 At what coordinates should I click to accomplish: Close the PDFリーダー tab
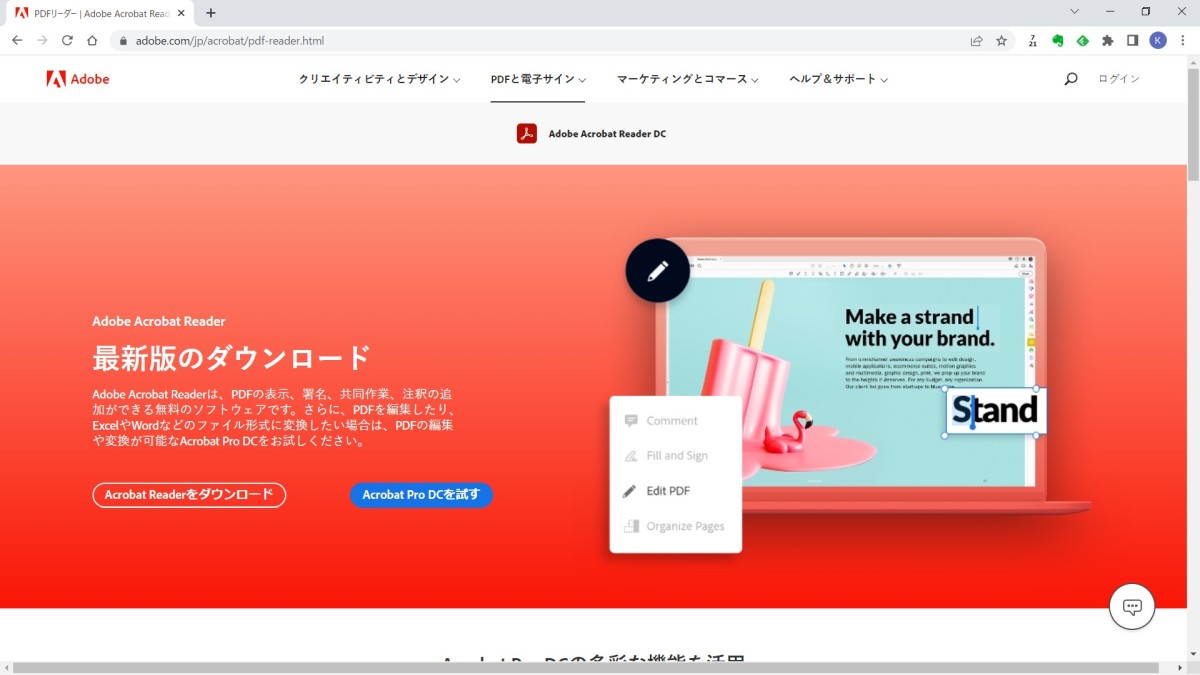point(181,13)
